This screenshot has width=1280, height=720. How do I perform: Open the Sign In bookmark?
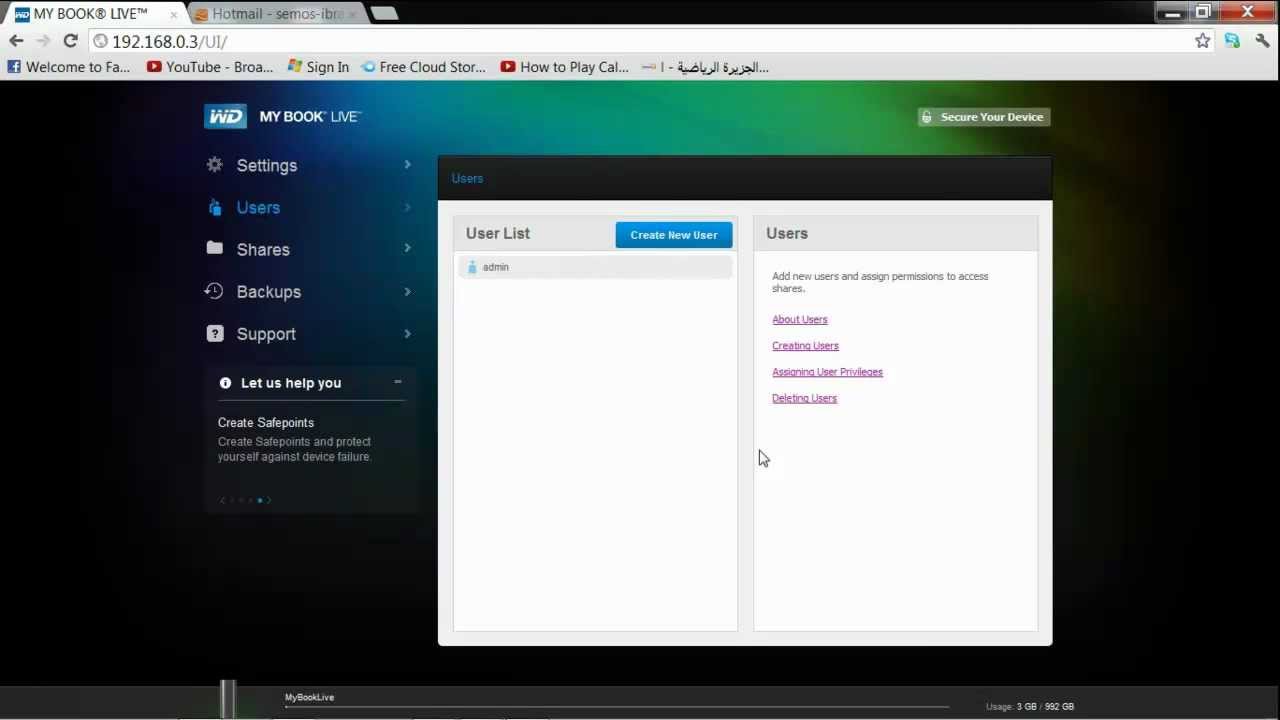318,67
